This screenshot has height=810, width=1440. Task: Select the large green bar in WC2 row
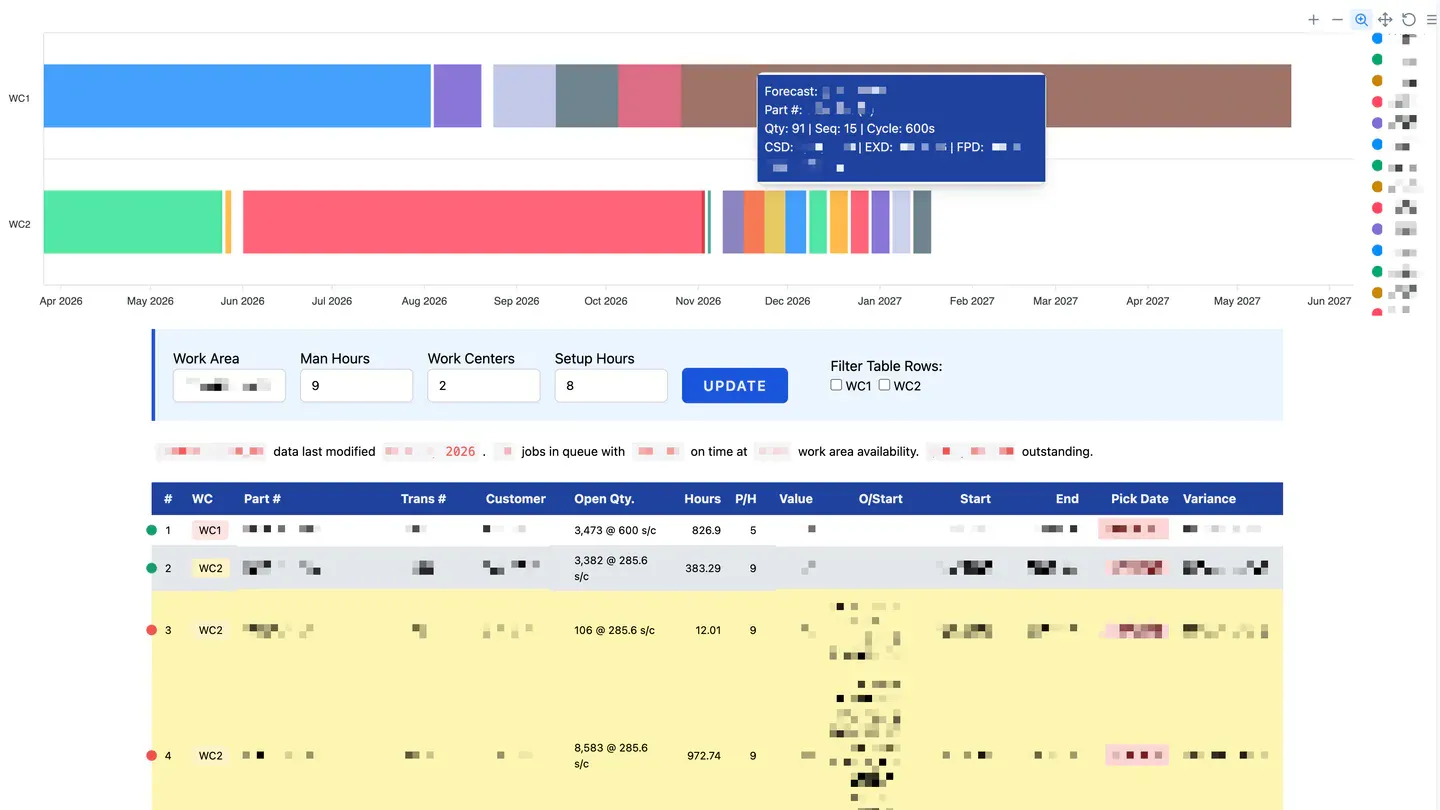[133, 222]
